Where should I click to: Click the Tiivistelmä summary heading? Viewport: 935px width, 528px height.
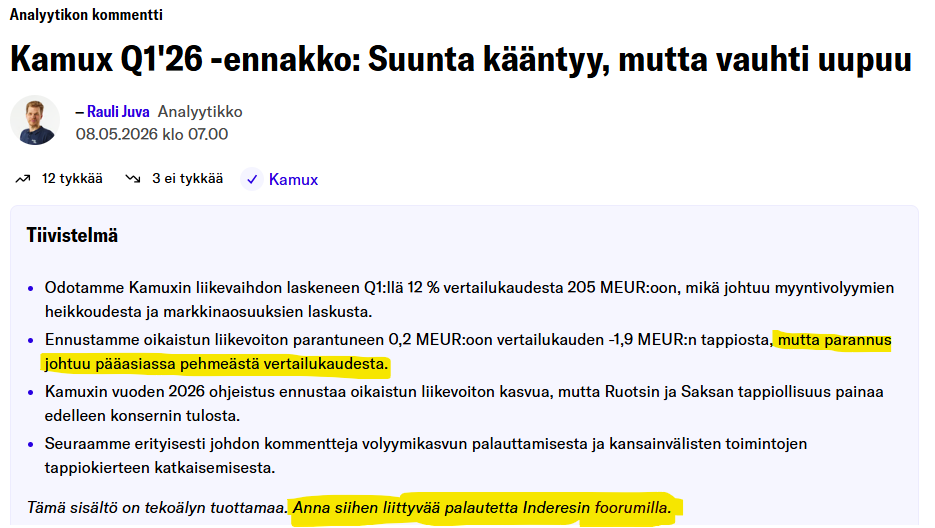tap(72, 236)
